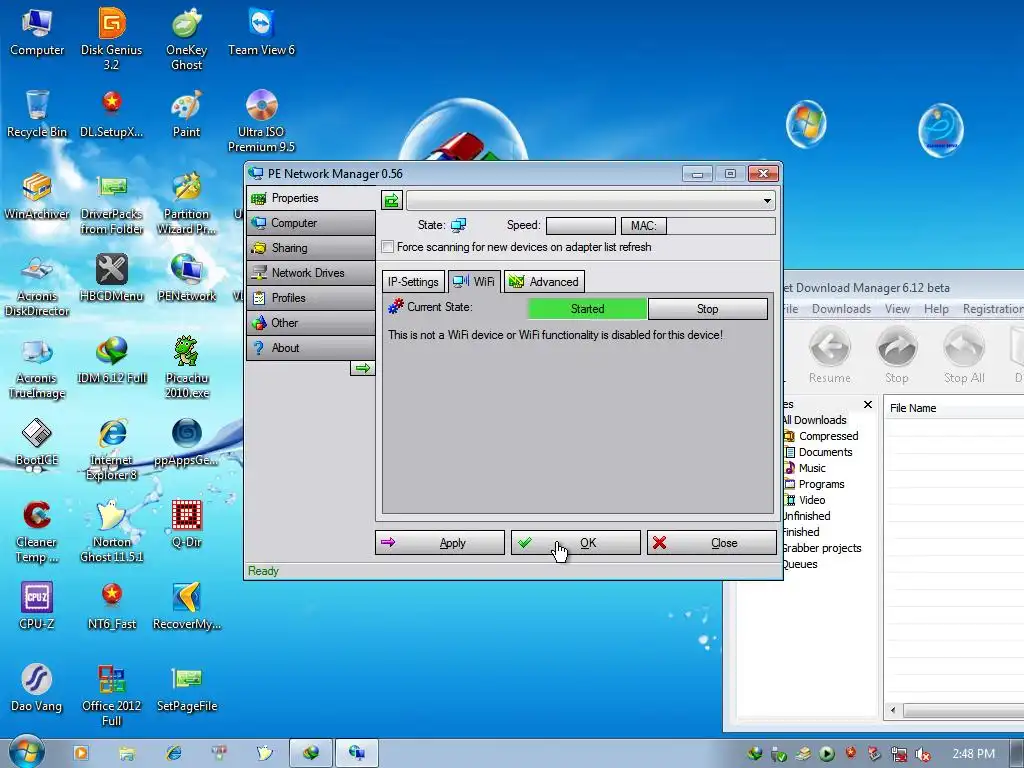
Task: Click the green adapter refresh icon
Action: (391, 200)
